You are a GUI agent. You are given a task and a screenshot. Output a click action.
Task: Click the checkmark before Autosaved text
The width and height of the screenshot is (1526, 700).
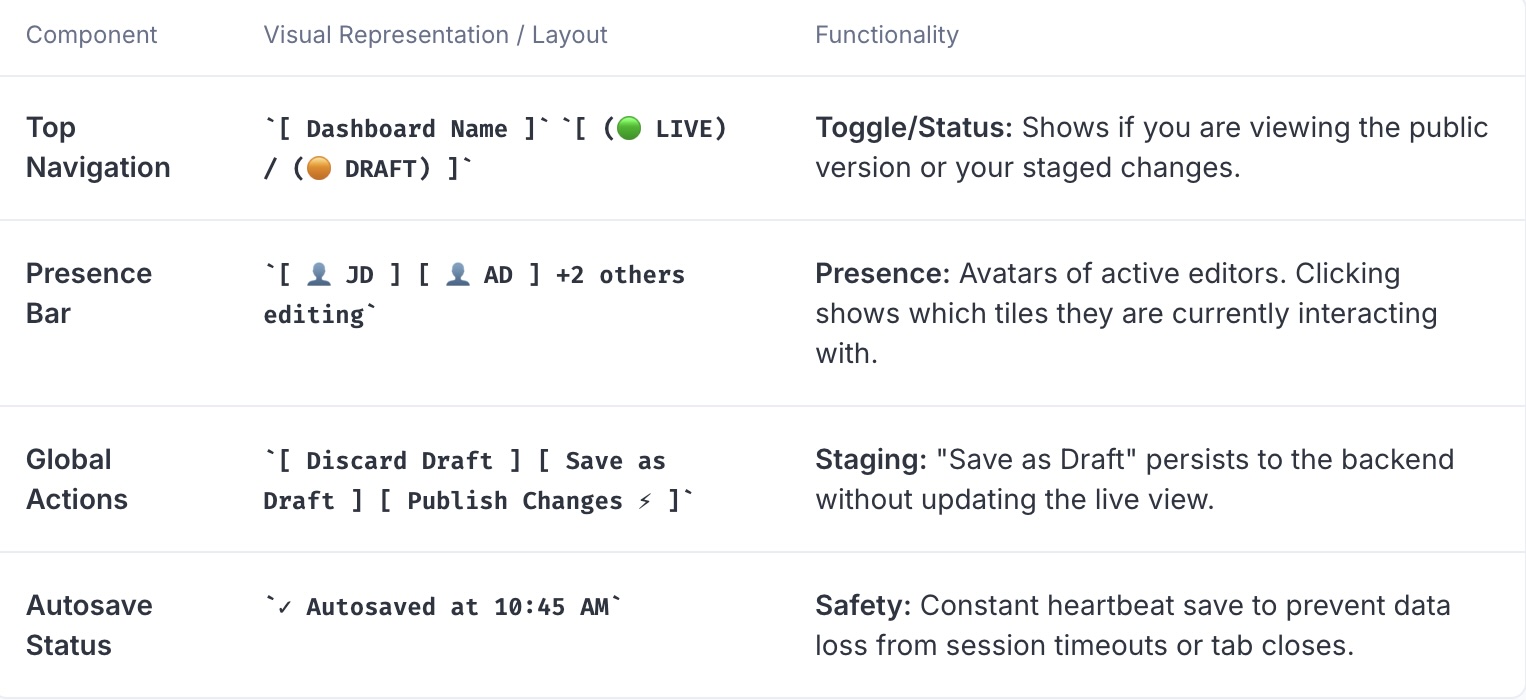pyautogui.click(x=285, y=607)
